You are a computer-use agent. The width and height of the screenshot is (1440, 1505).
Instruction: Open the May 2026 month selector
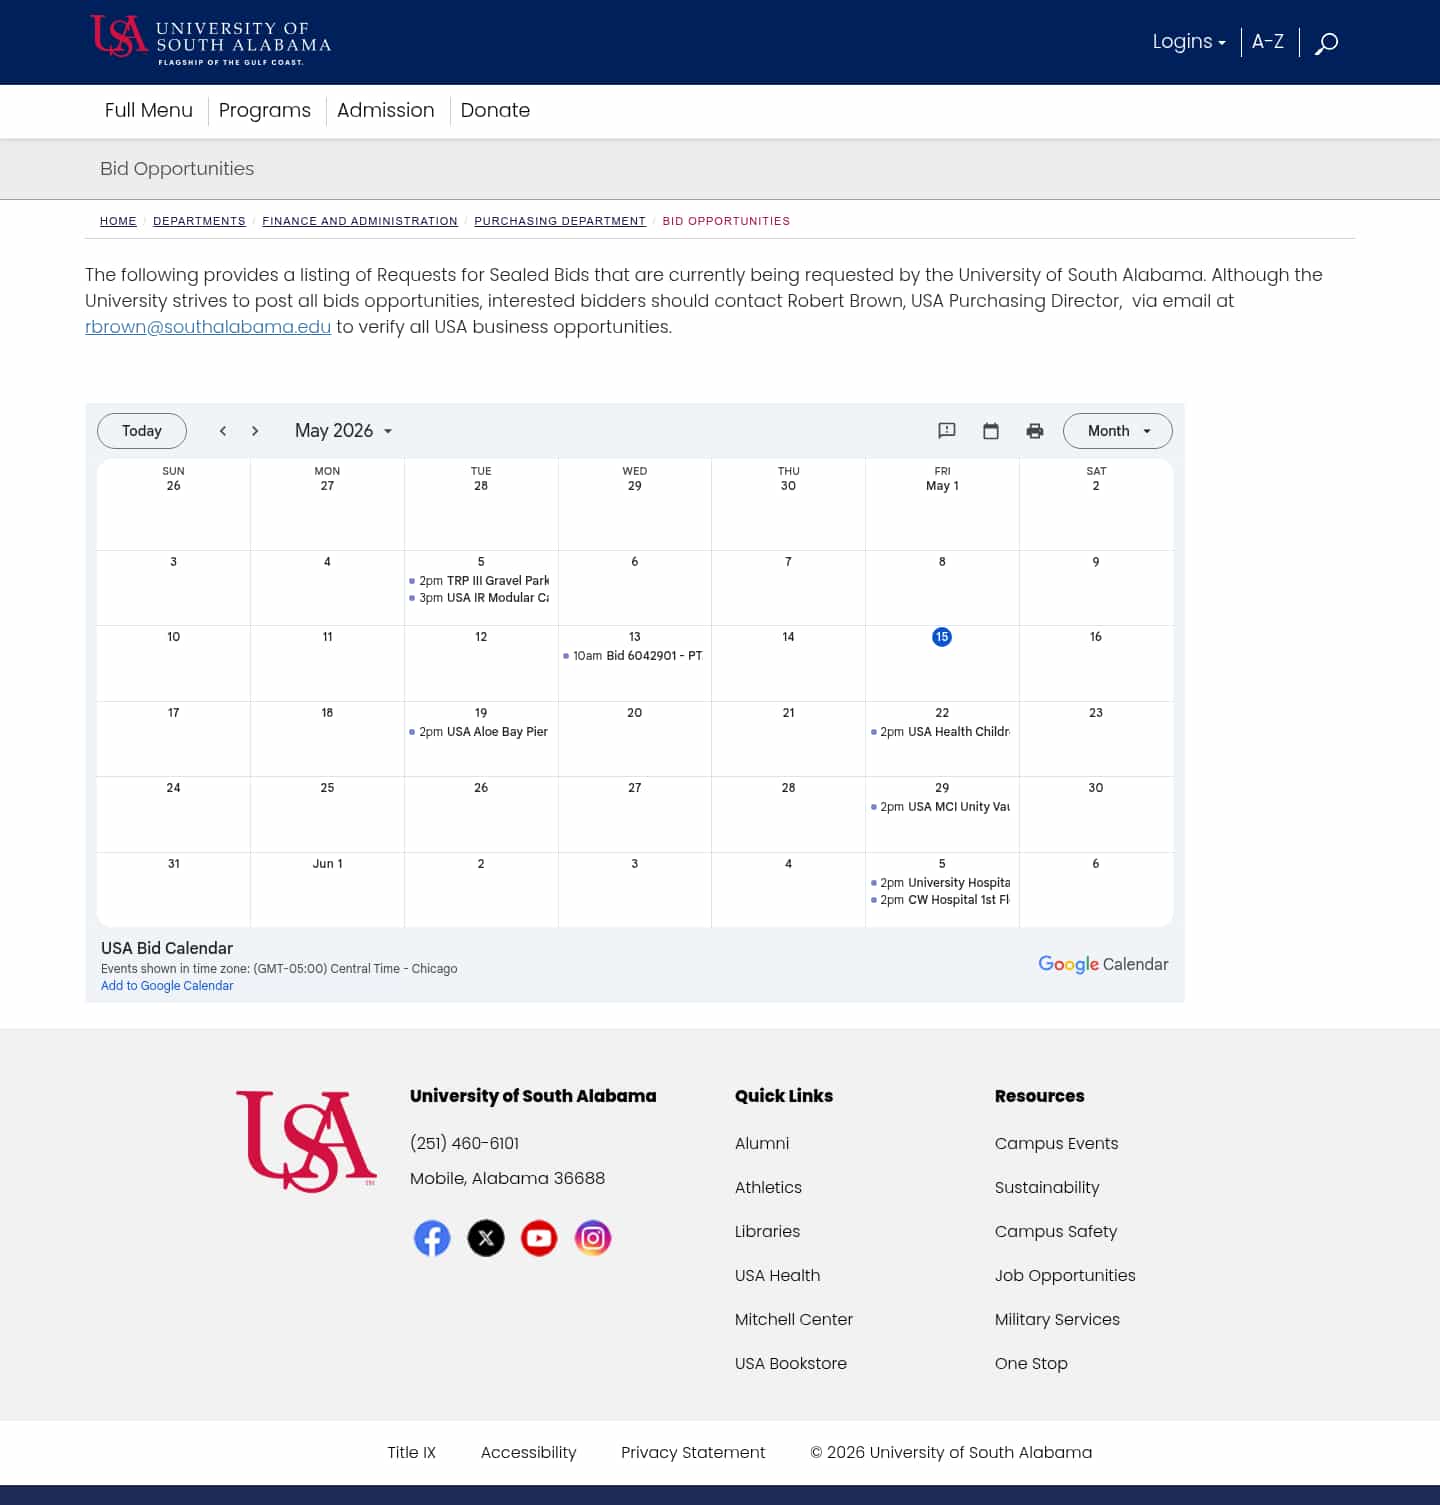pos(343,431)
